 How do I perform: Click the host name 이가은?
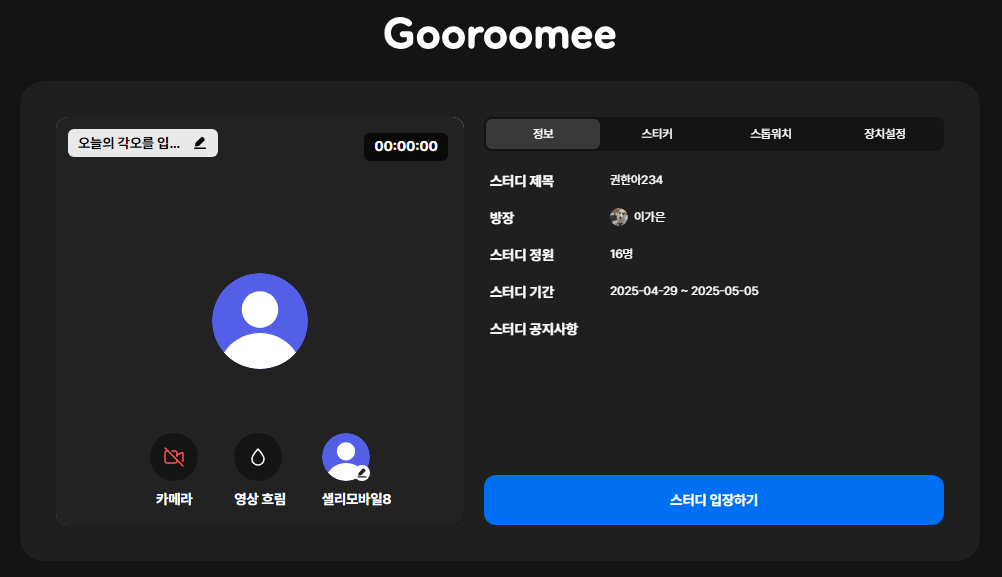(649, 217)
